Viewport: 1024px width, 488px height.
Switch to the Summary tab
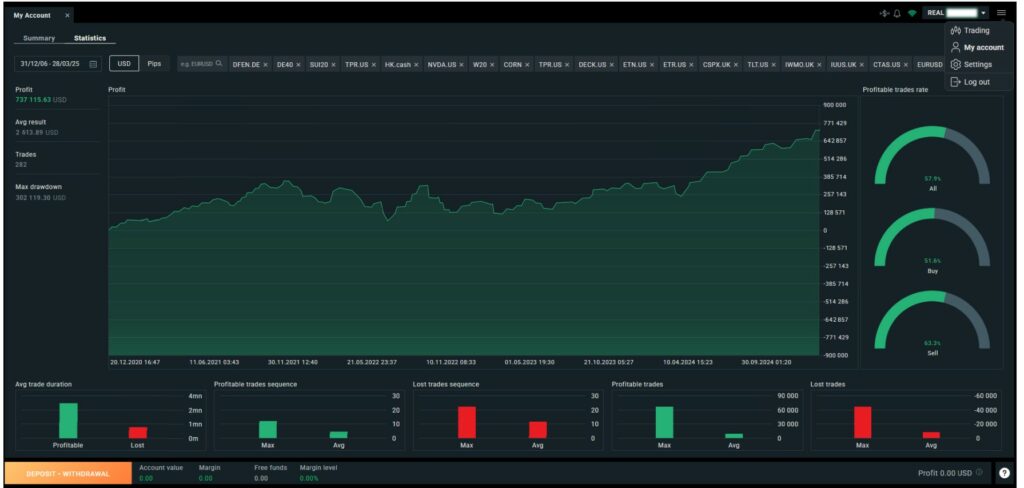click(x=39, y=38)
